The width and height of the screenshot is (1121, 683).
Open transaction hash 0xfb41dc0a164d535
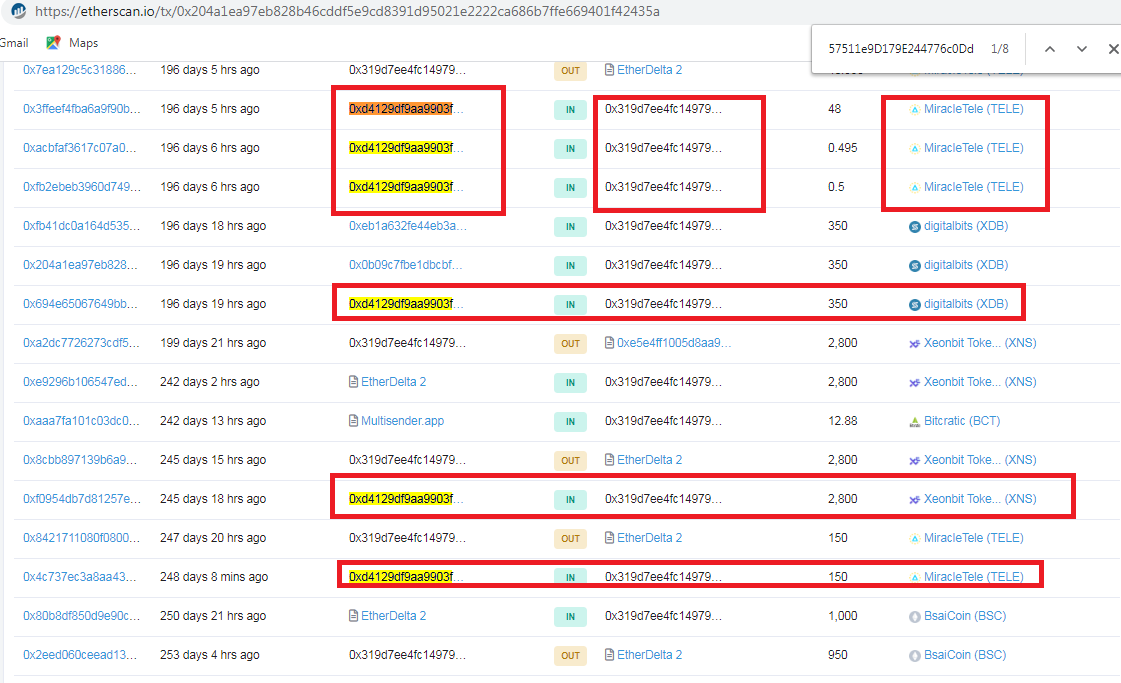tap(82, 226)
